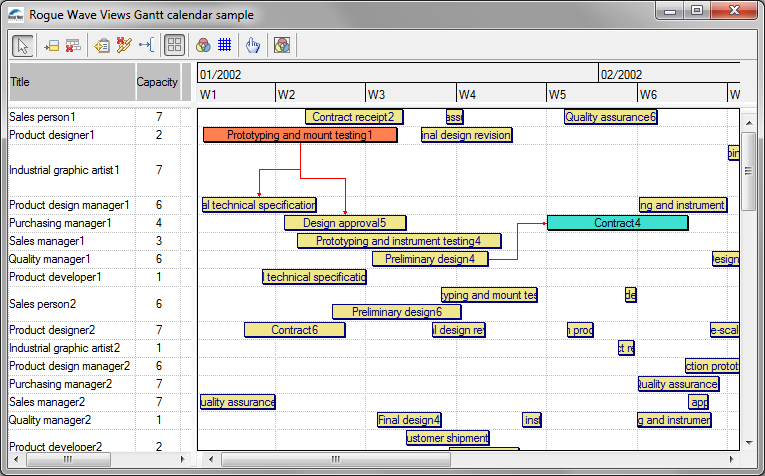Viewport: 765px width, 476px height.
Task: Click the add row toolbar icon
Action: point(51,45)
